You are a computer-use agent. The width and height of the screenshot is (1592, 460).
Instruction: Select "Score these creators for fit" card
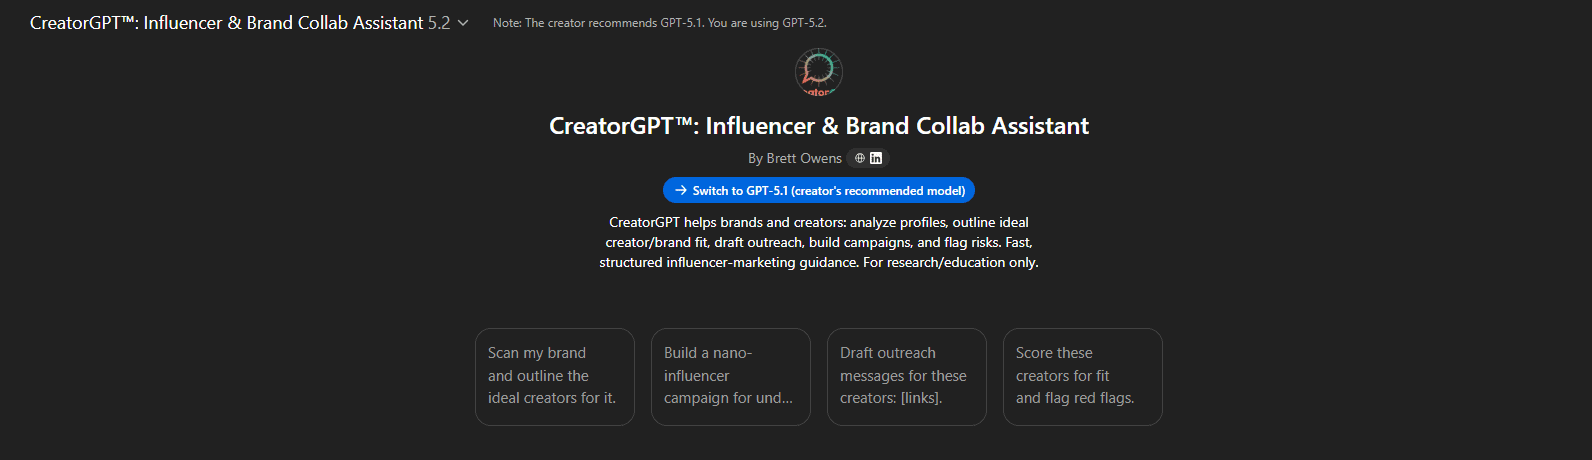coord(1082,376)
